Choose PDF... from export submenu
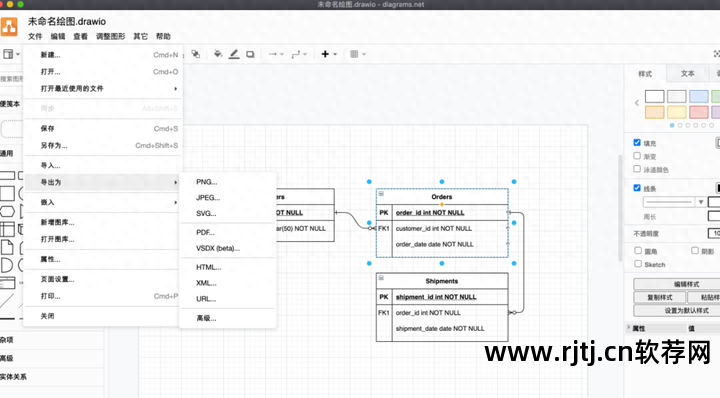 228,232
